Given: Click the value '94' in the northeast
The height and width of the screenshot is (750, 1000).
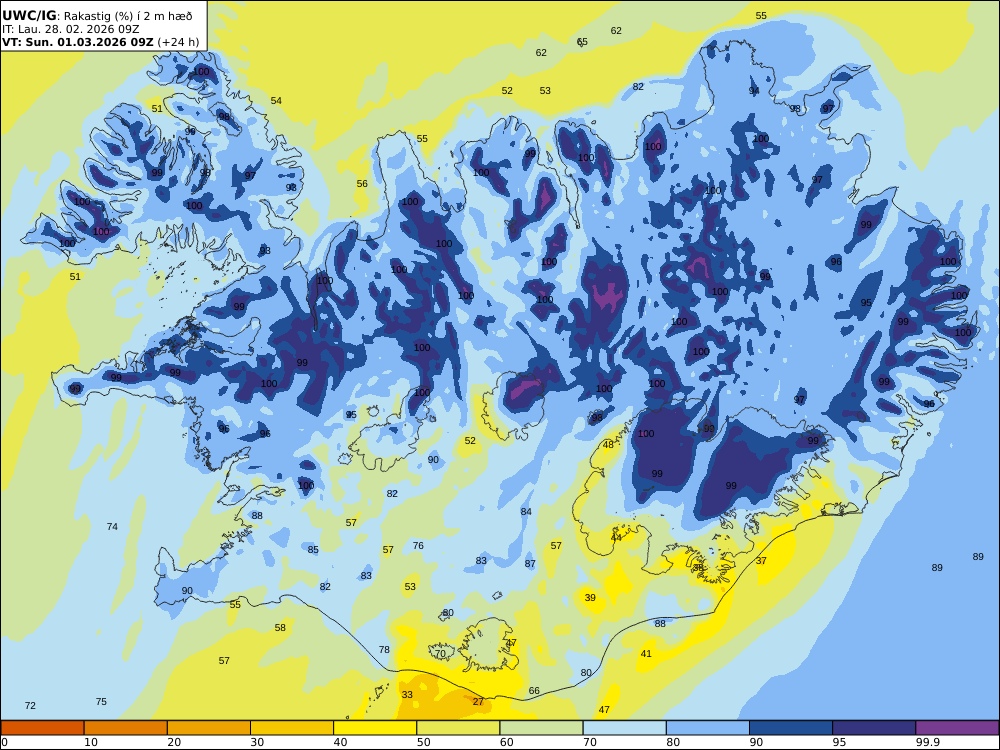Looking at the screenshot, I should coord(754,91).
